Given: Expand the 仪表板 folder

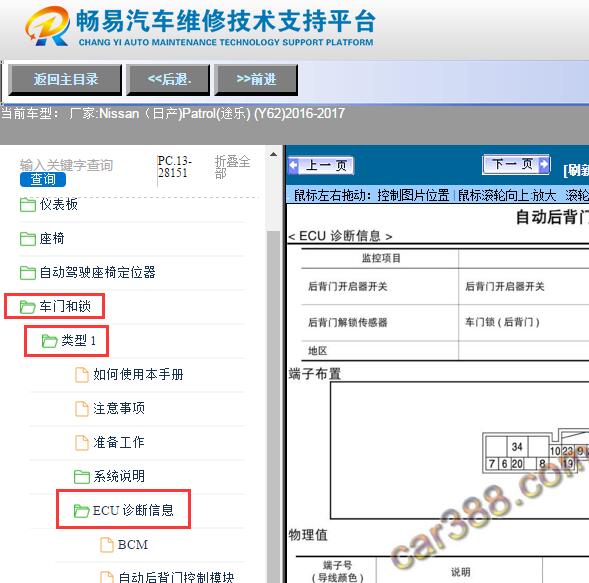Looking at the screenshot, I should 58,204.
